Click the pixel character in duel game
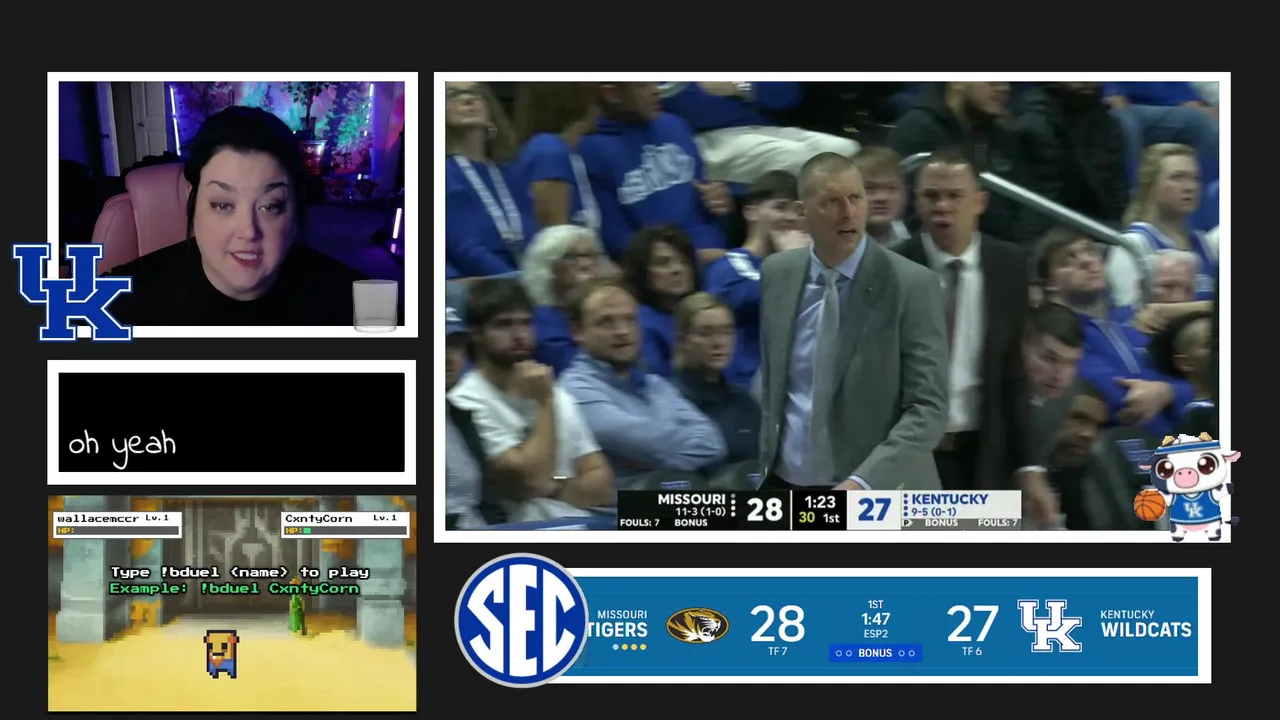Screen dimensions: 1280x720 [221, 653]
